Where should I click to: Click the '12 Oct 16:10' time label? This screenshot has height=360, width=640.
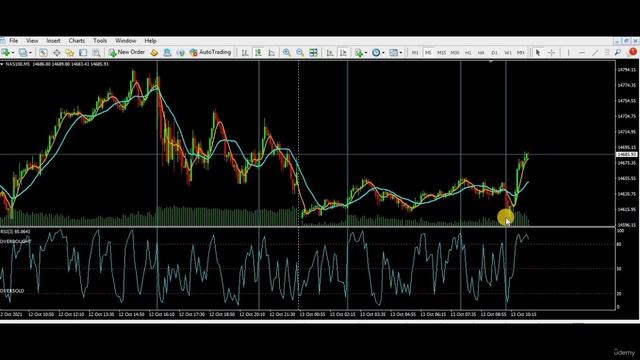[162, 315]
